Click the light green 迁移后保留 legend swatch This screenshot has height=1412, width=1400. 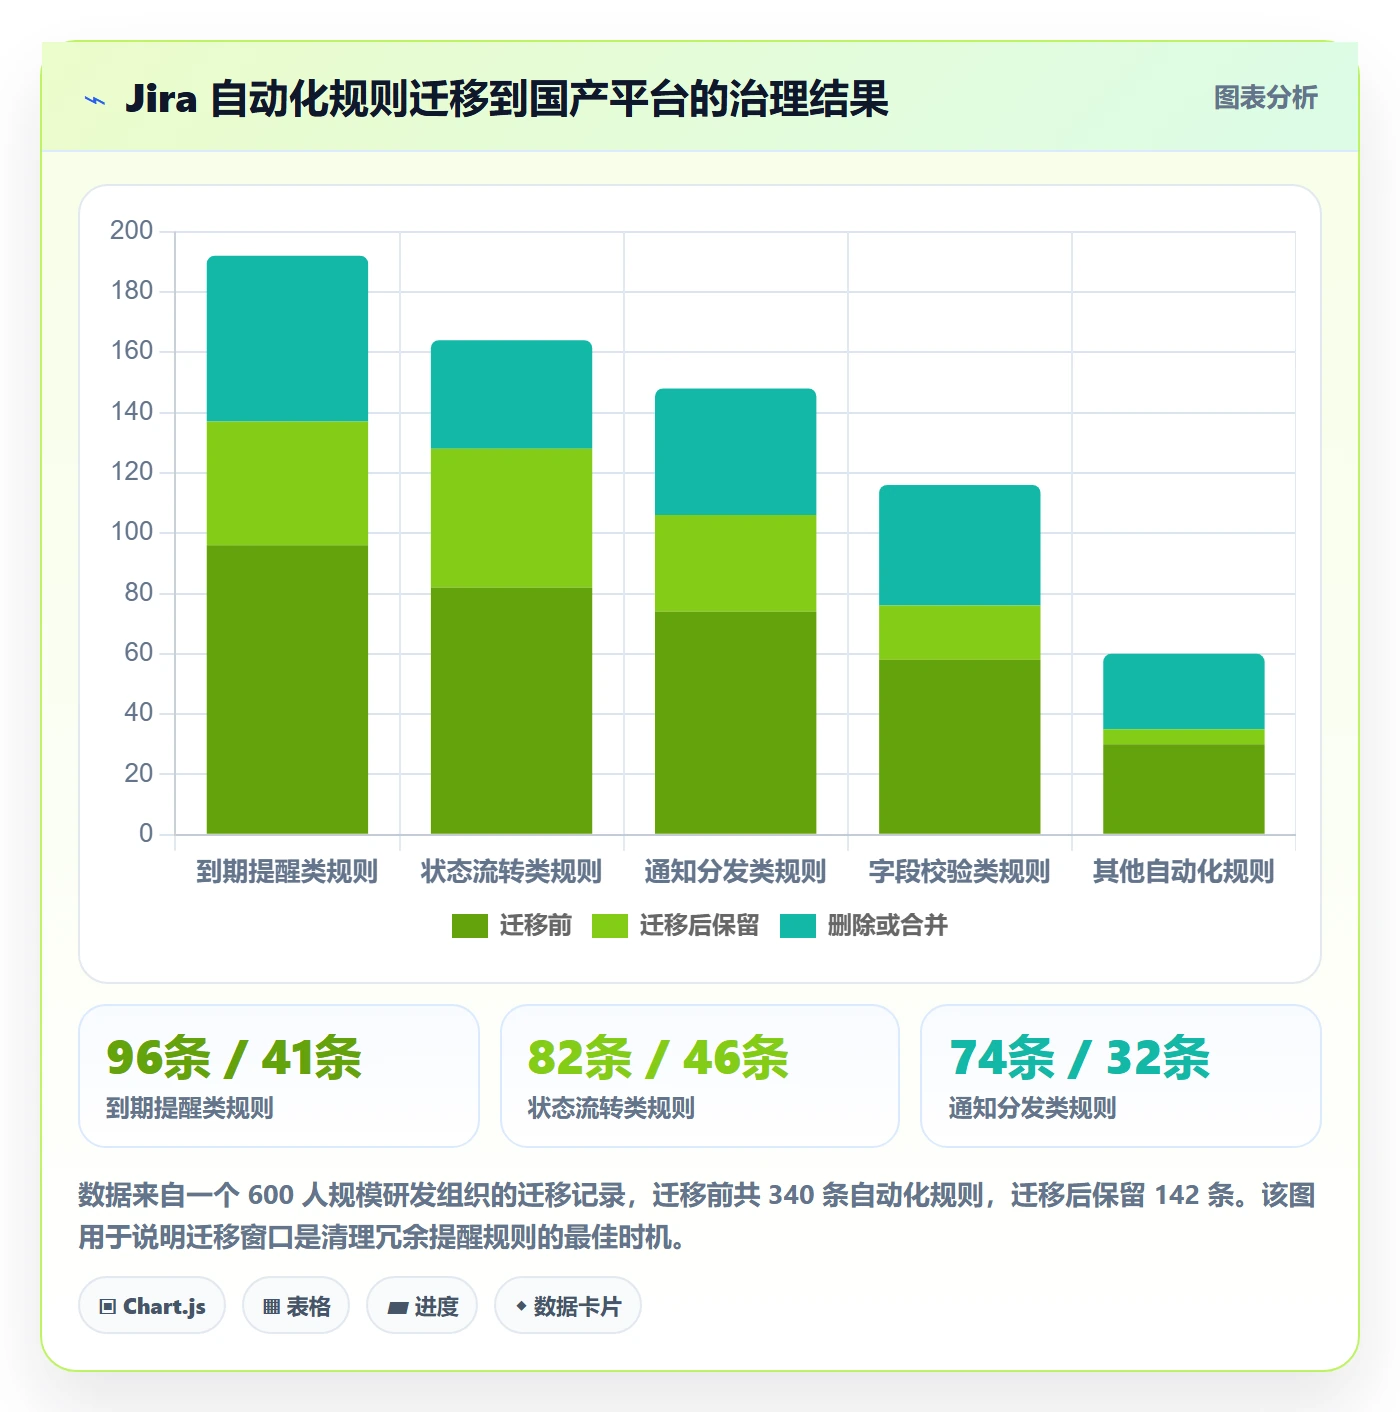[610, 926]
